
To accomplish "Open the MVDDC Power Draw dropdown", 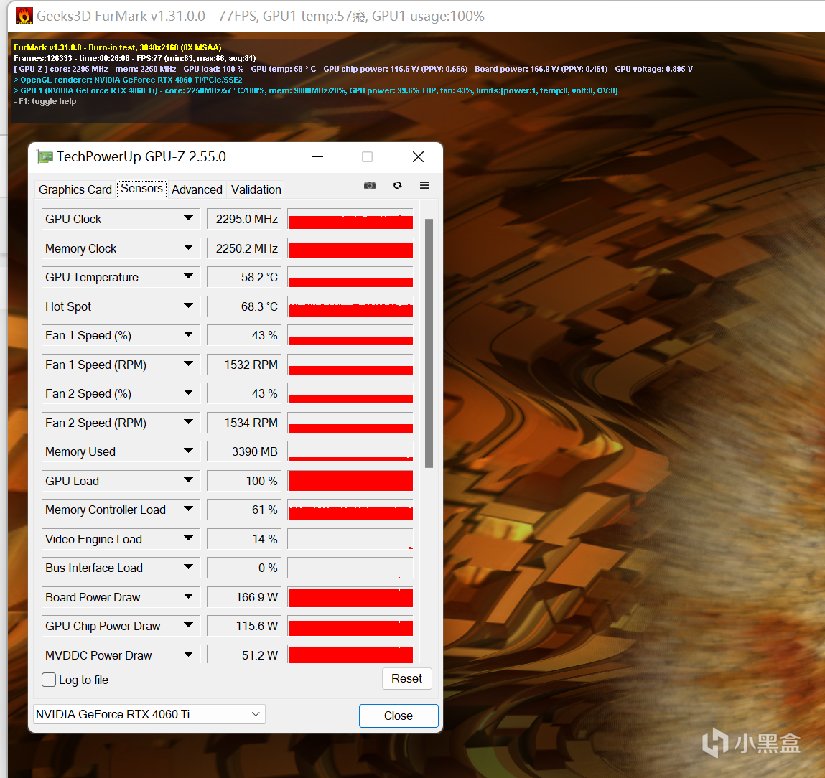I will (x=188, y=655).
